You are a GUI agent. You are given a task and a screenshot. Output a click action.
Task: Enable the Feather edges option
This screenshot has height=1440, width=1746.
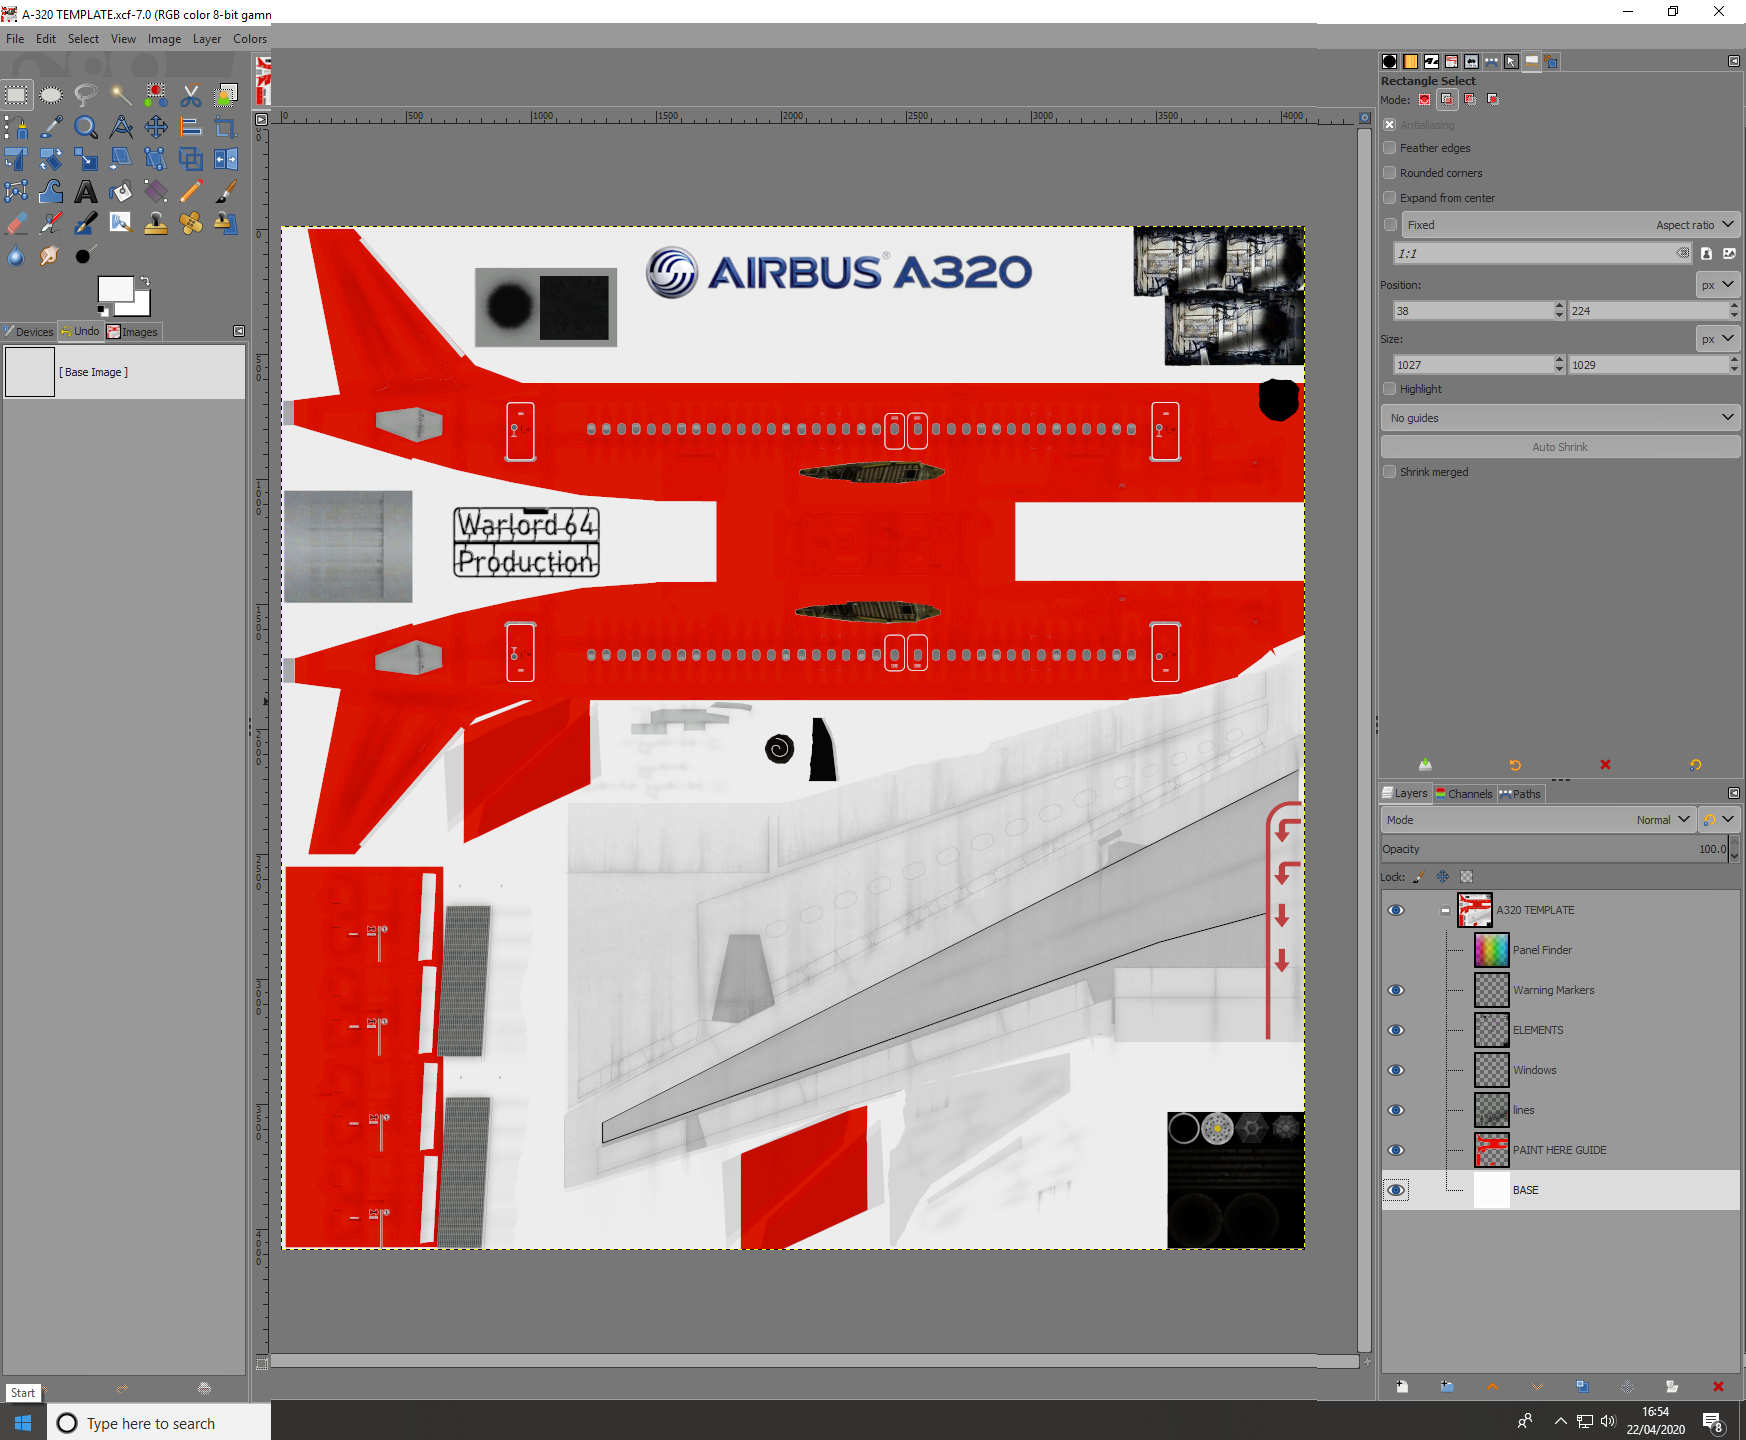(1389, 147)
